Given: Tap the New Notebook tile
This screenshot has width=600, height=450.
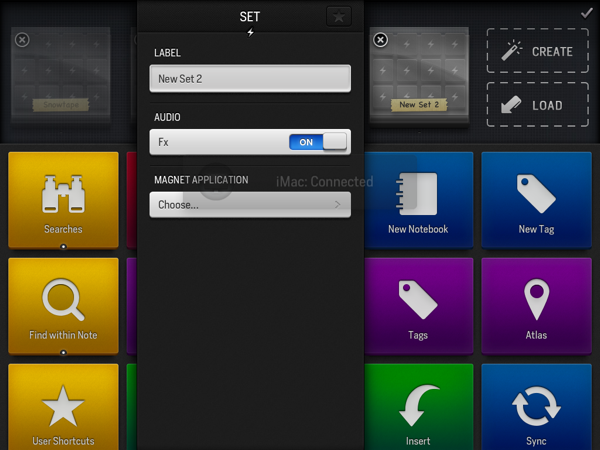Looking at the screenshot, I should coord(418,200).
